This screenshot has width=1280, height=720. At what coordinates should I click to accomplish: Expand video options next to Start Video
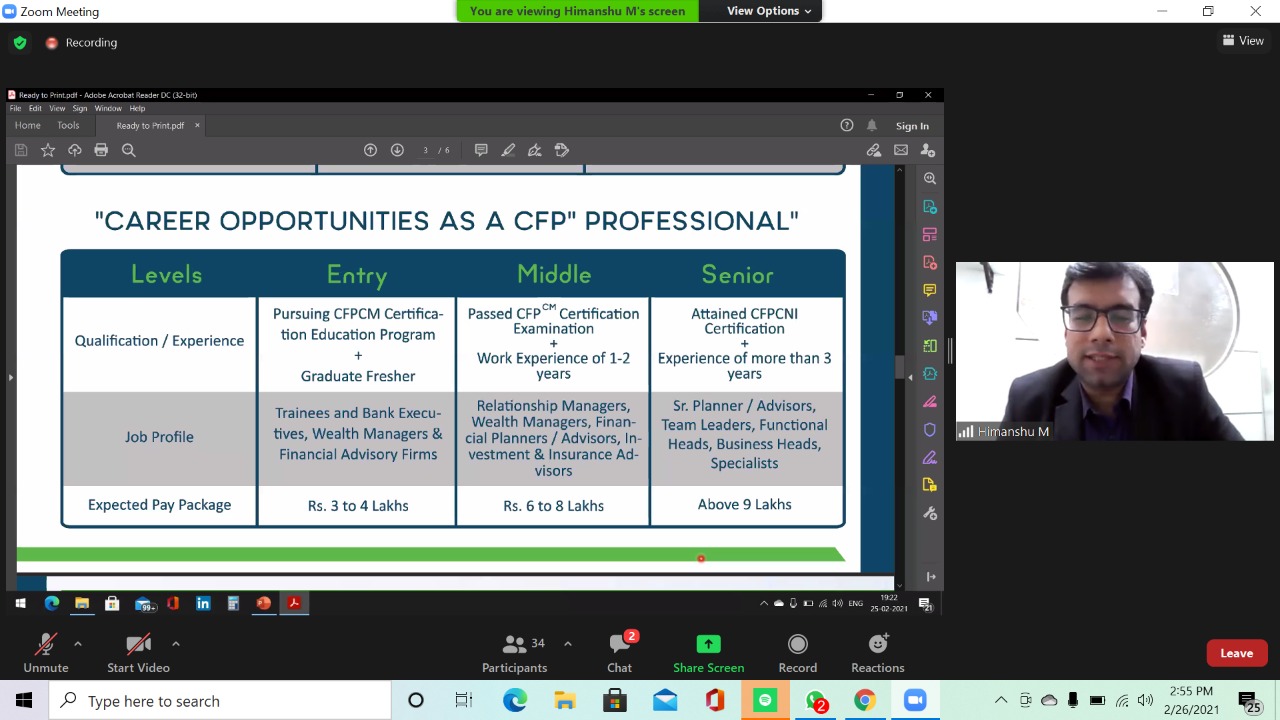point(176,643)
